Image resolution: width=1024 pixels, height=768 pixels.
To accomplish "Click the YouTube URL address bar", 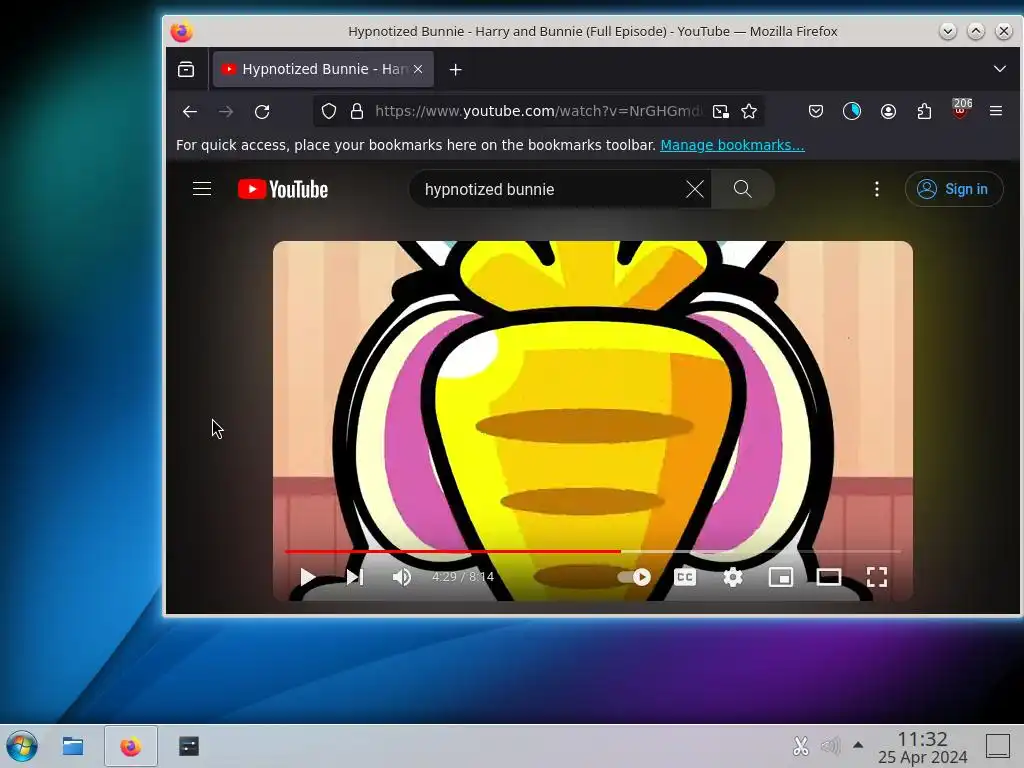I will pyautogui.click(x=538, y=111).
